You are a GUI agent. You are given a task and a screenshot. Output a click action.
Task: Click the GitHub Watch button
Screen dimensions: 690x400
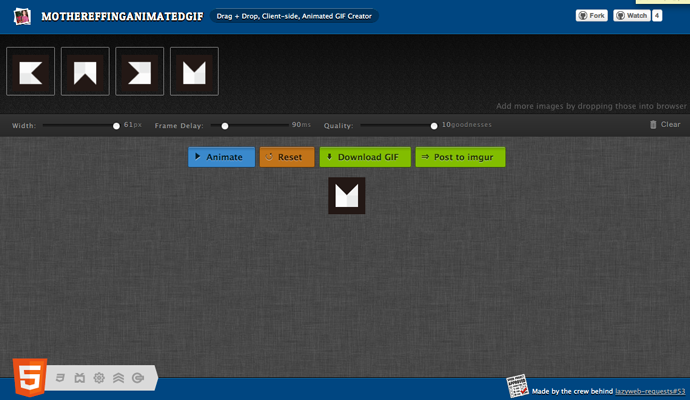point(631,16)
